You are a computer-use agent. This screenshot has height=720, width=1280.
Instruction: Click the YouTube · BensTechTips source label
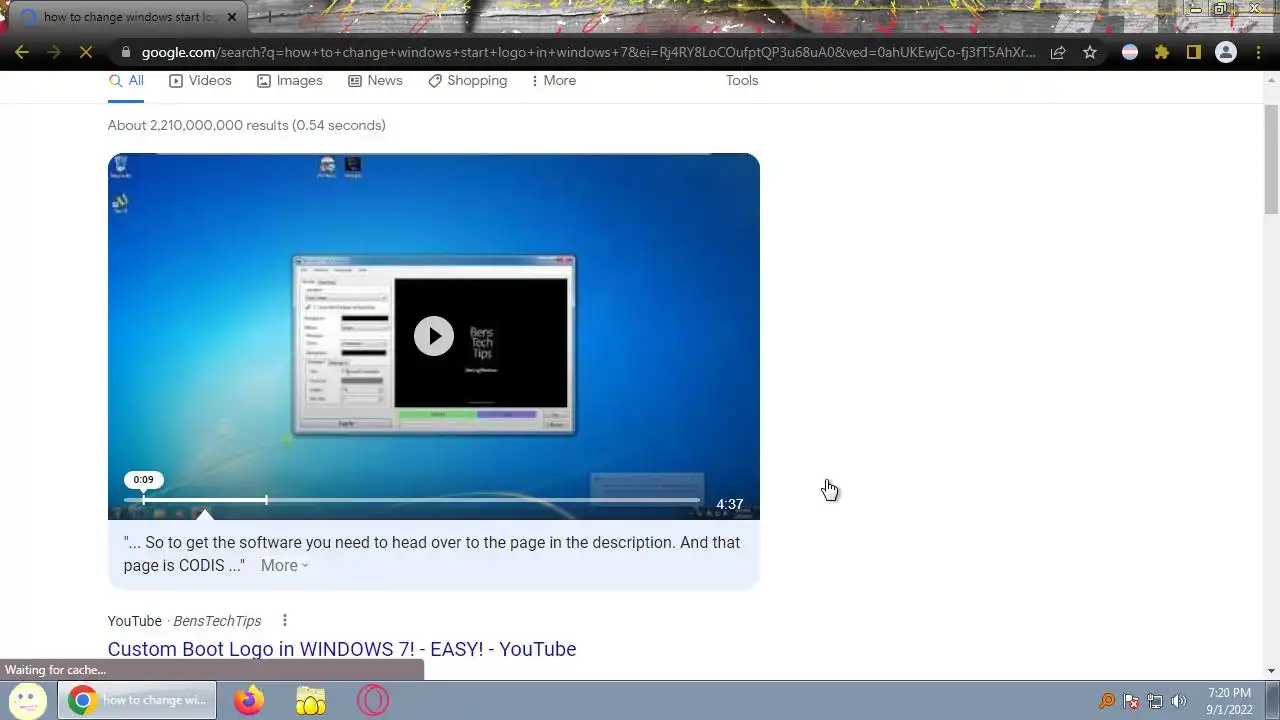(184, 621)
